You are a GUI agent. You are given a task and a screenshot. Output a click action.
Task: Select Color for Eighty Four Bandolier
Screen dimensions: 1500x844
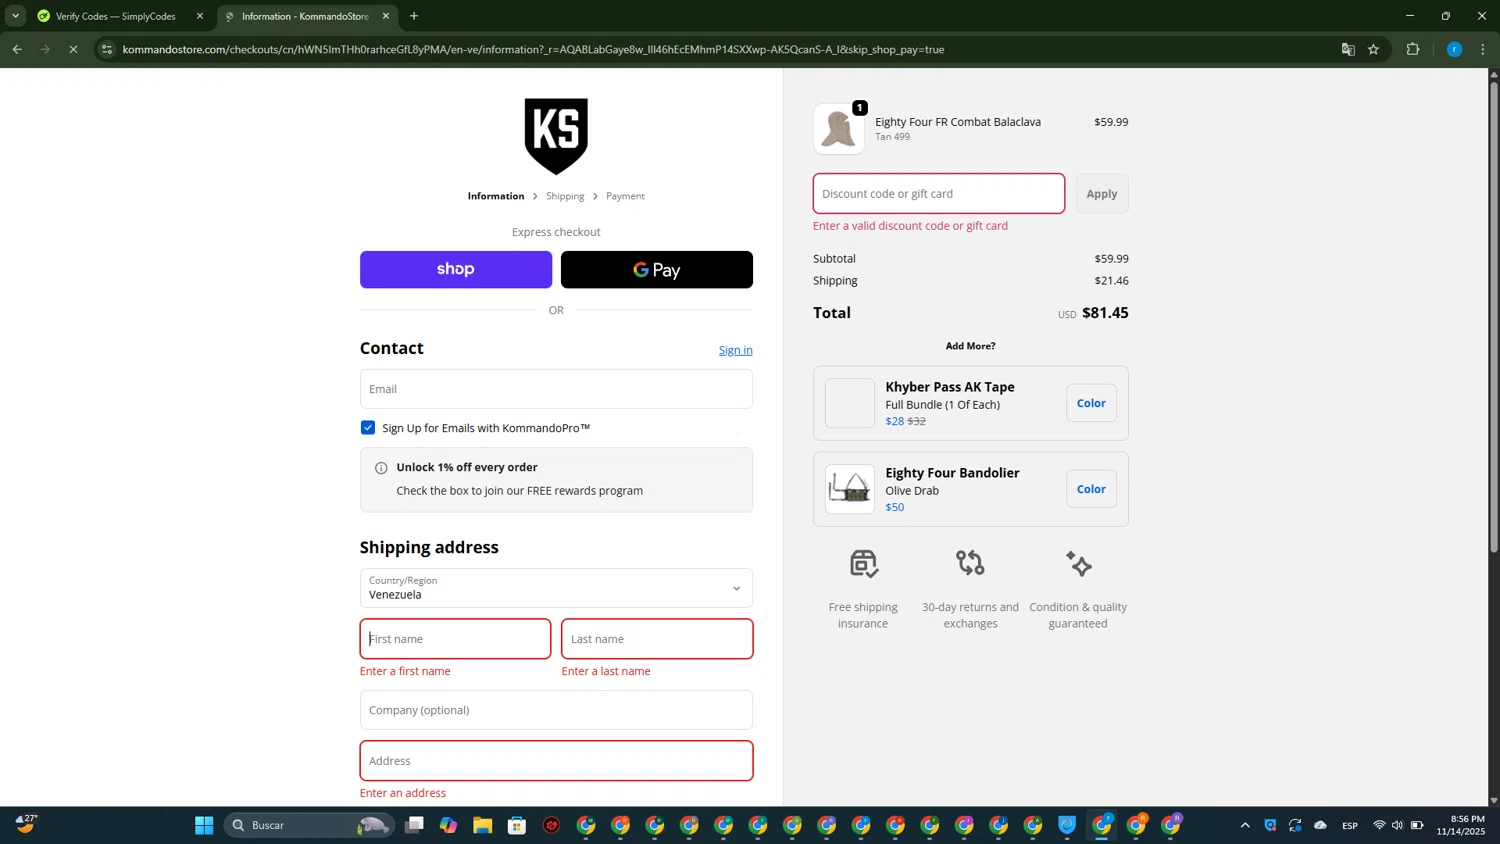click(1091, 489)
